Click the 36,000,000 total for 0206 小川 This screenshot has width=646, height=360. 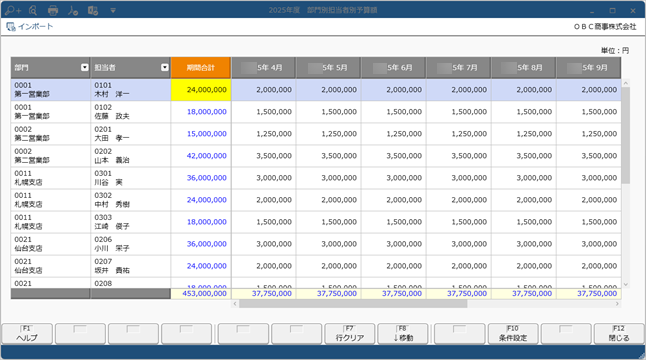coord(201,244)
